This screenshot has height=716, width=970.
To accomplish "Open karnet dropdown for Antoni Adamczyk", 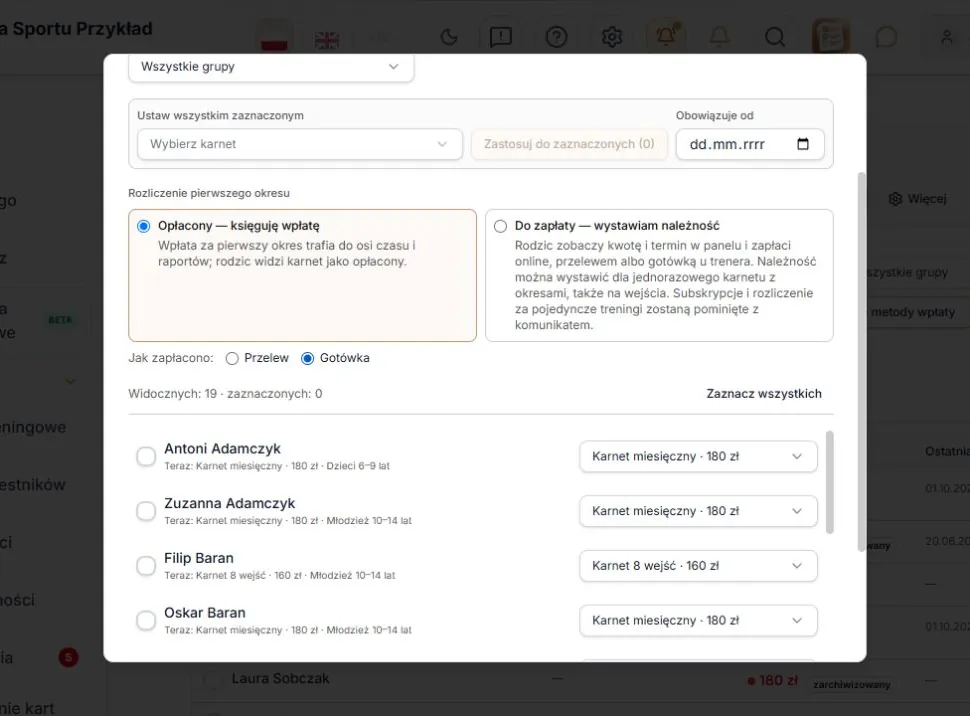I will tap(698, 457).
